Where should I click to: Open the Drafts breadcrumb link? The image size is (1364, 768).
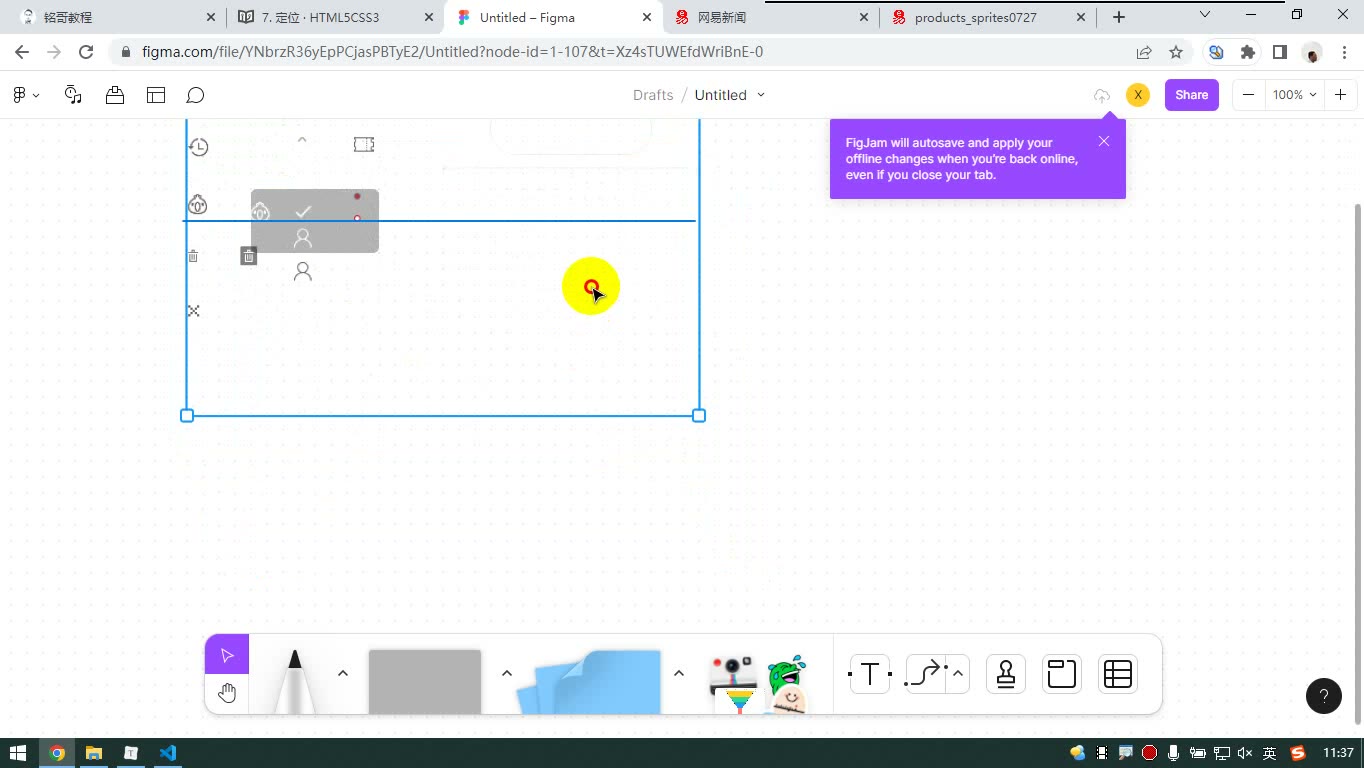click(x=653, y=95)
